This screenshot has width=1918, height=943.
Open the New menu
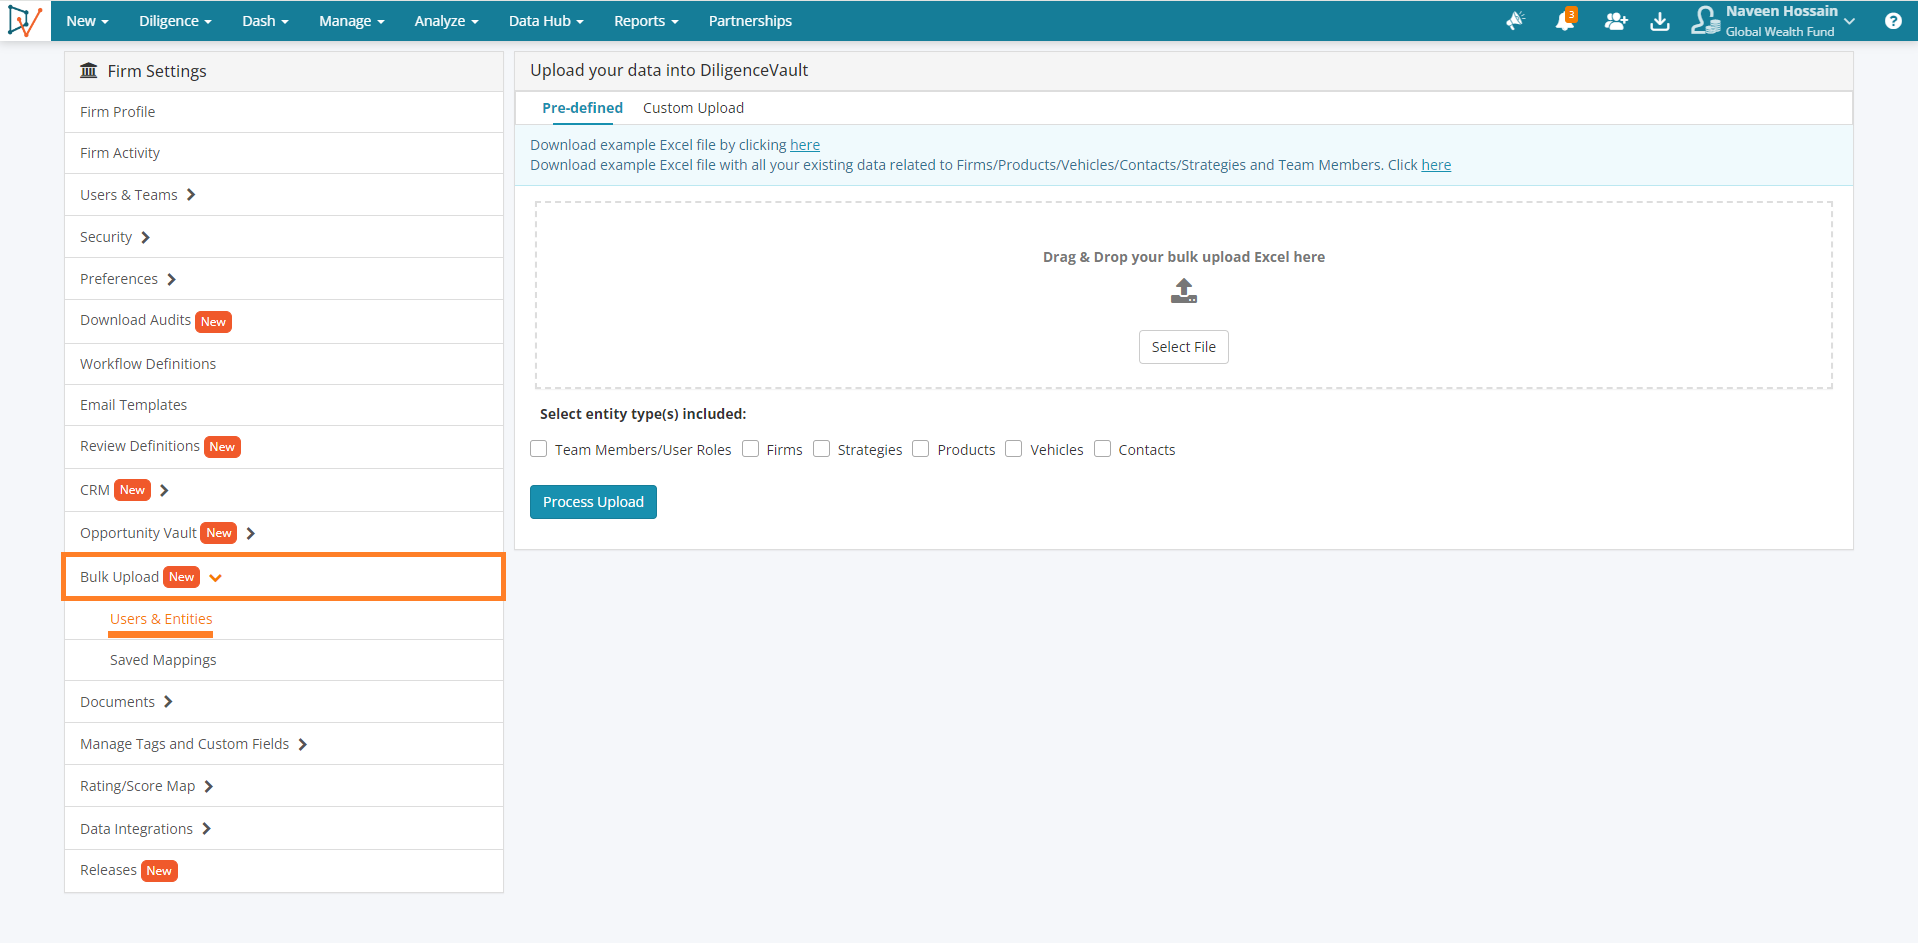coord(87,21)
